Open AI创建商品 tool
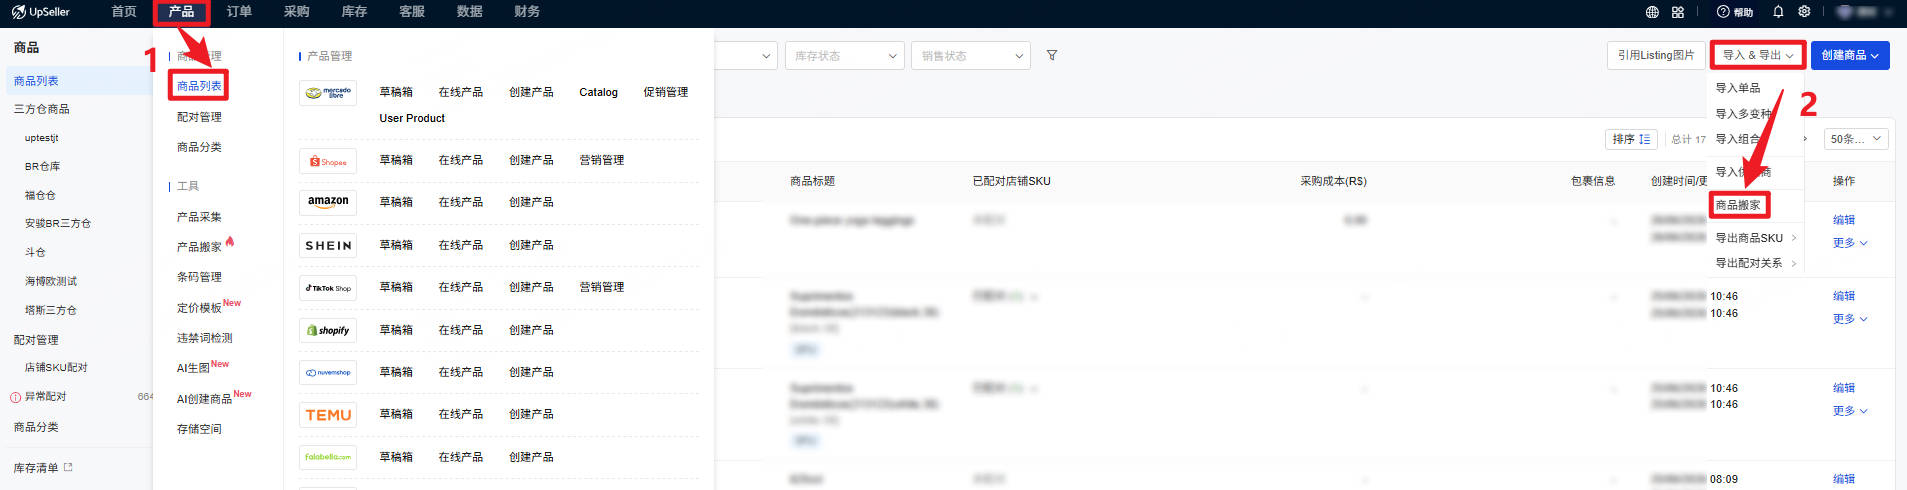This screenshot has height=490, width=1907. (x=204, y=399)
